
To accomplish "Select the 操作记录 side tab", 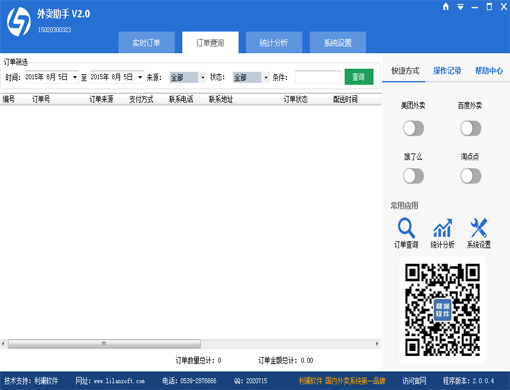I will (447, 71).
